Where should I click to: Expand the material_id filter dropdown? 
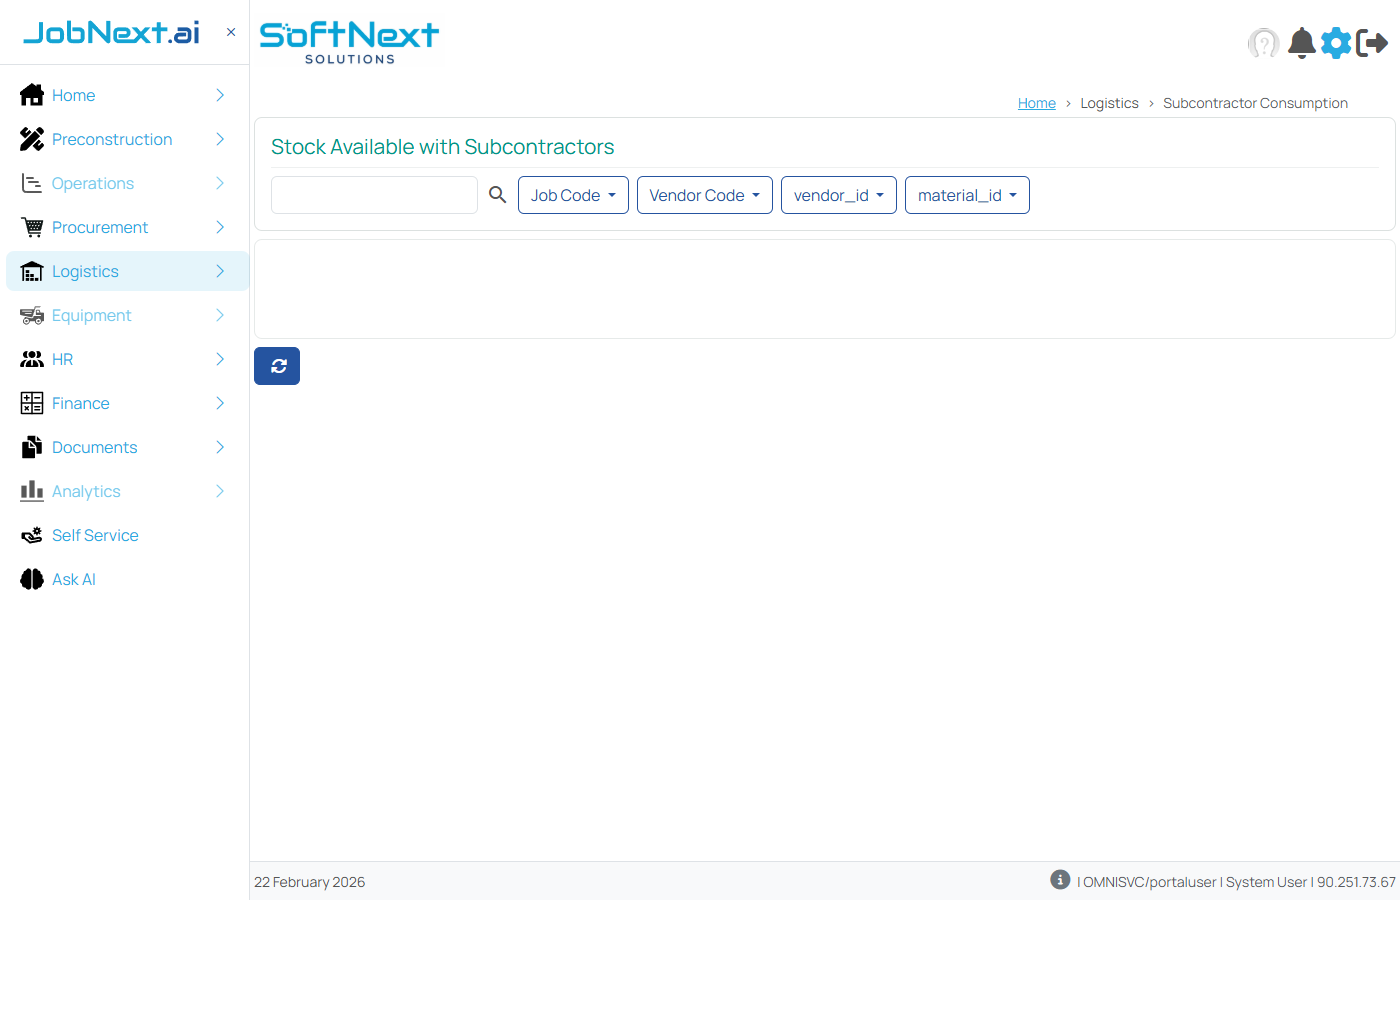click(x=967, y=195)
